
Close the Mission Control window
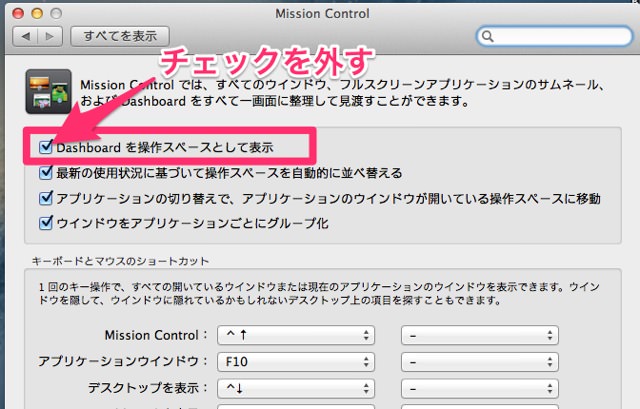tap(18, 13)
